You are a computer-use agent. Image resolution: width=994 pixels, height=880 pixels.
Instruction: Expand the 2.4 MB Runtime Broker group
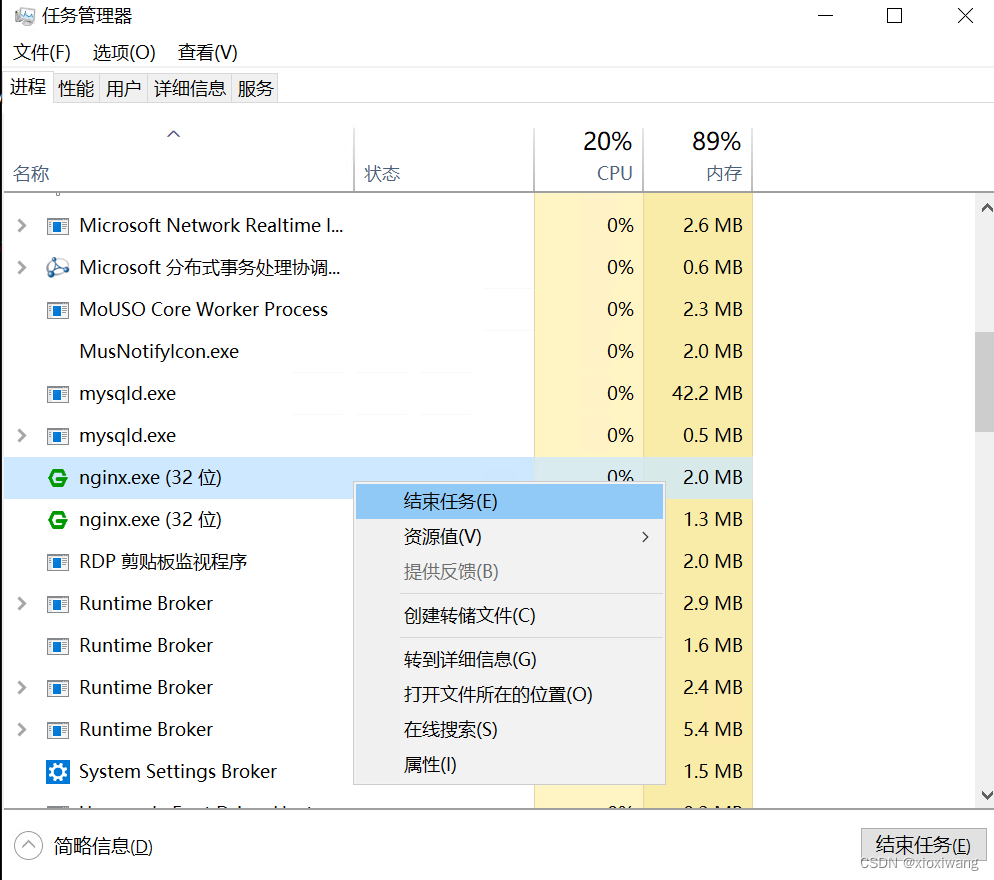22,687
